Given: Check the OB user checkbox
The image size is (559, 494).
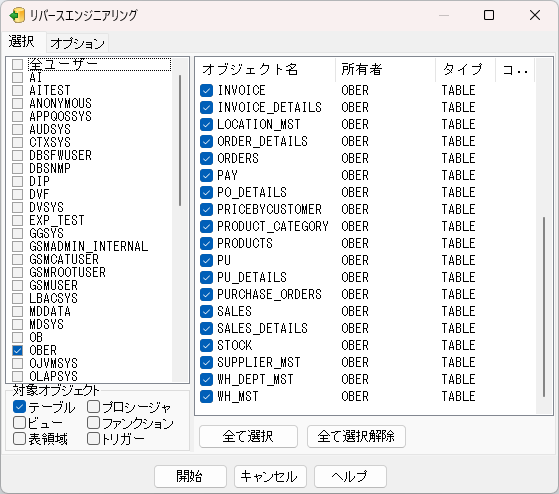Looking at the screenshot, I should [17, 338].
